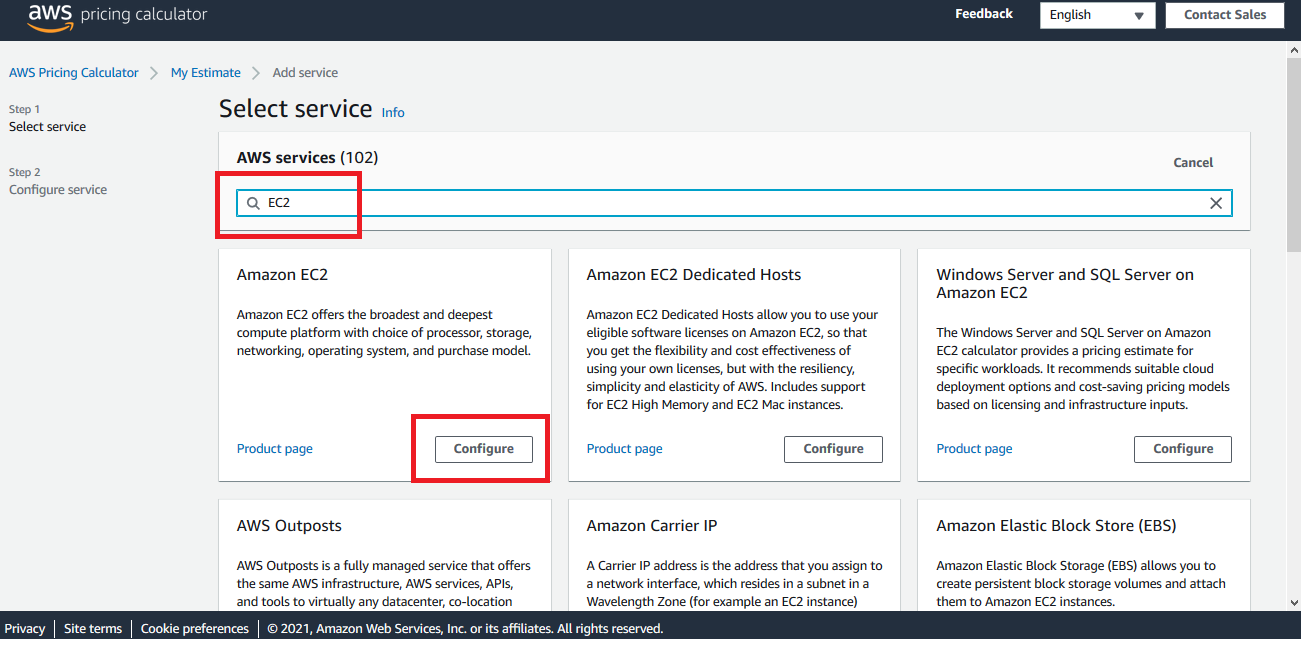Viewport: 1301px width, 648px height.
Task: Click the Add service breadcrumb text
Action: coord(305,73)
